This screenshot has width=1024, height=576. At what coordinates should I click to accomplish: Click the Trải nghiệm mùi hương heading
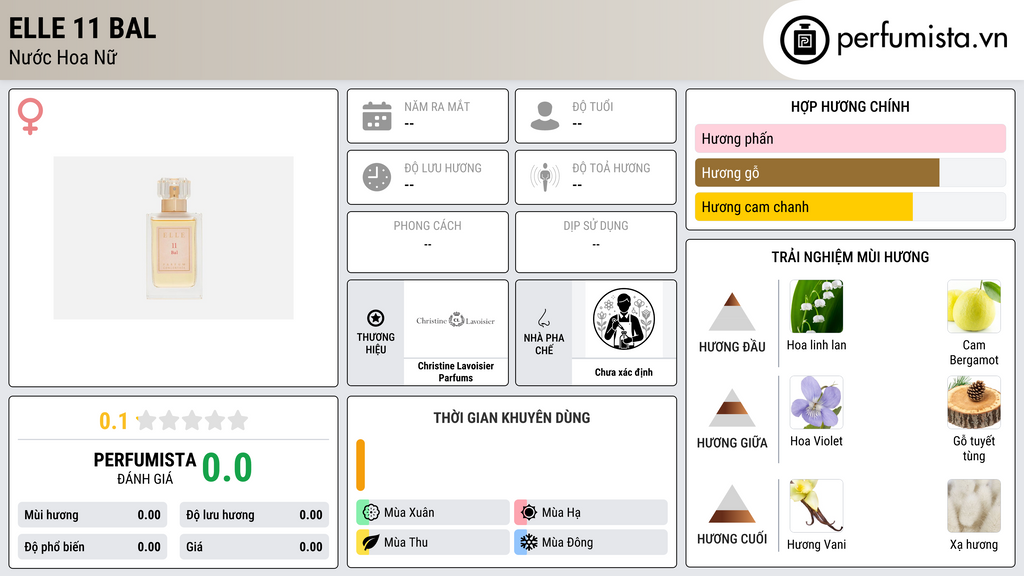tap(850, 257)
